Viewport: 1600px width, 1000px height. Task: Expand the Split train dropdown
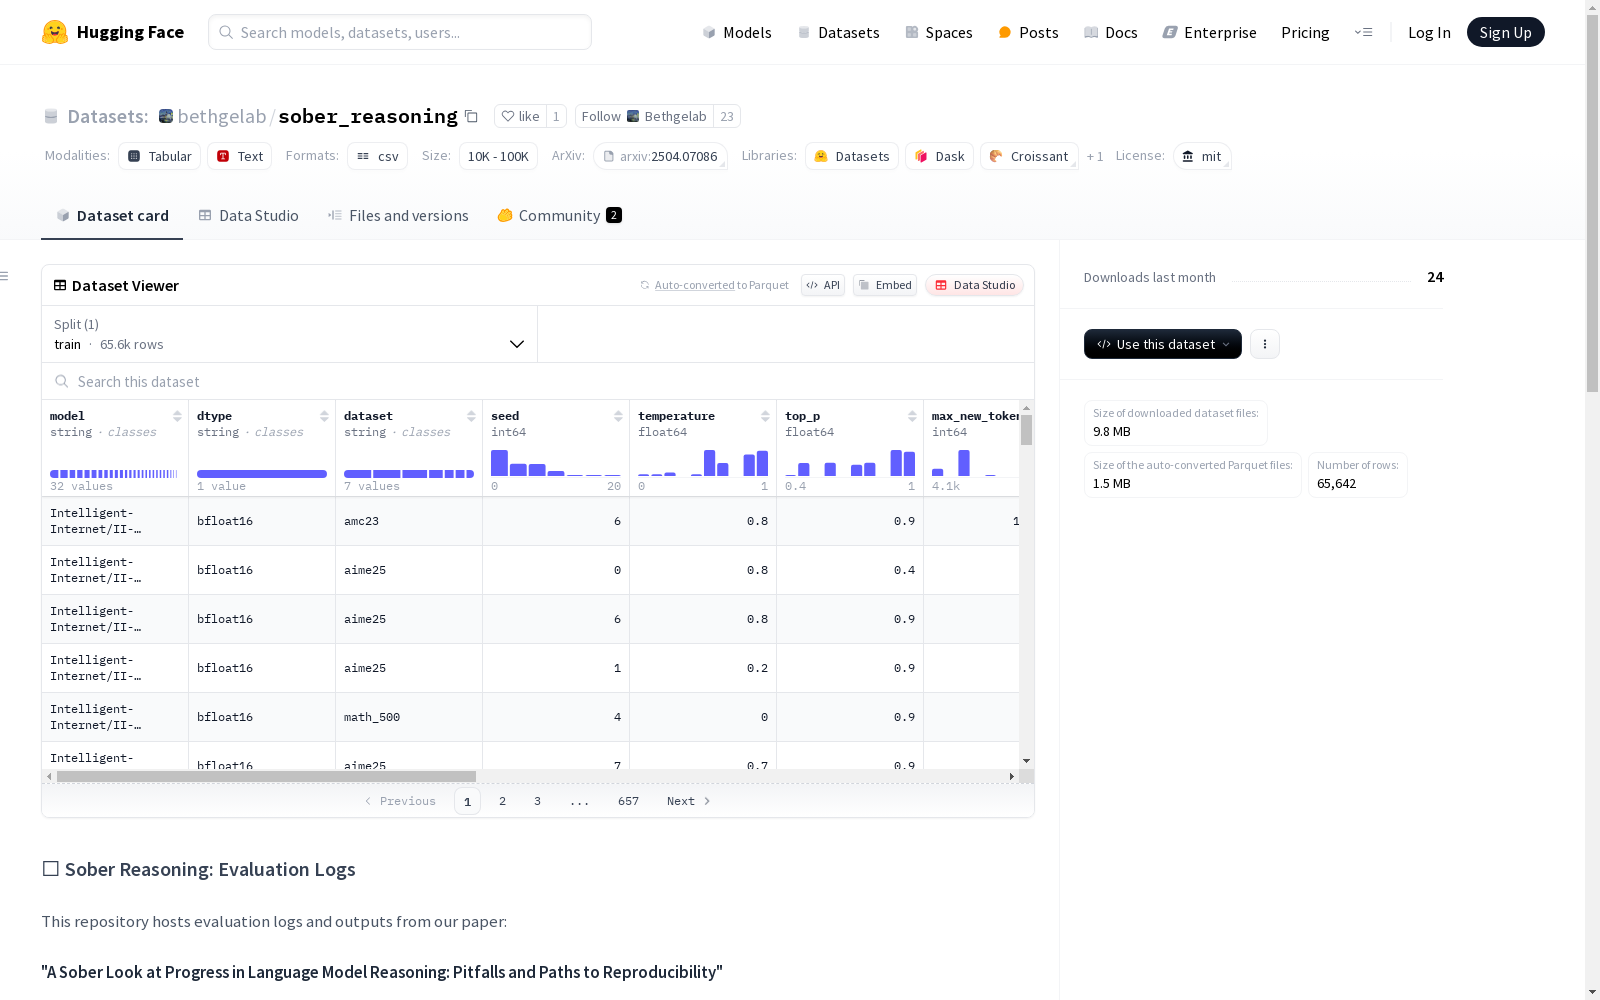(x=289, y=334)
